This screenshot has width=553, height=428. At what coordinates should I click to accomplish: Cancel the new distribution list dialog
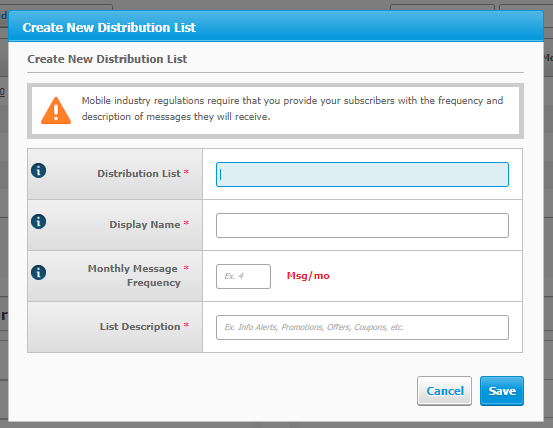click(x=444, y=391)
